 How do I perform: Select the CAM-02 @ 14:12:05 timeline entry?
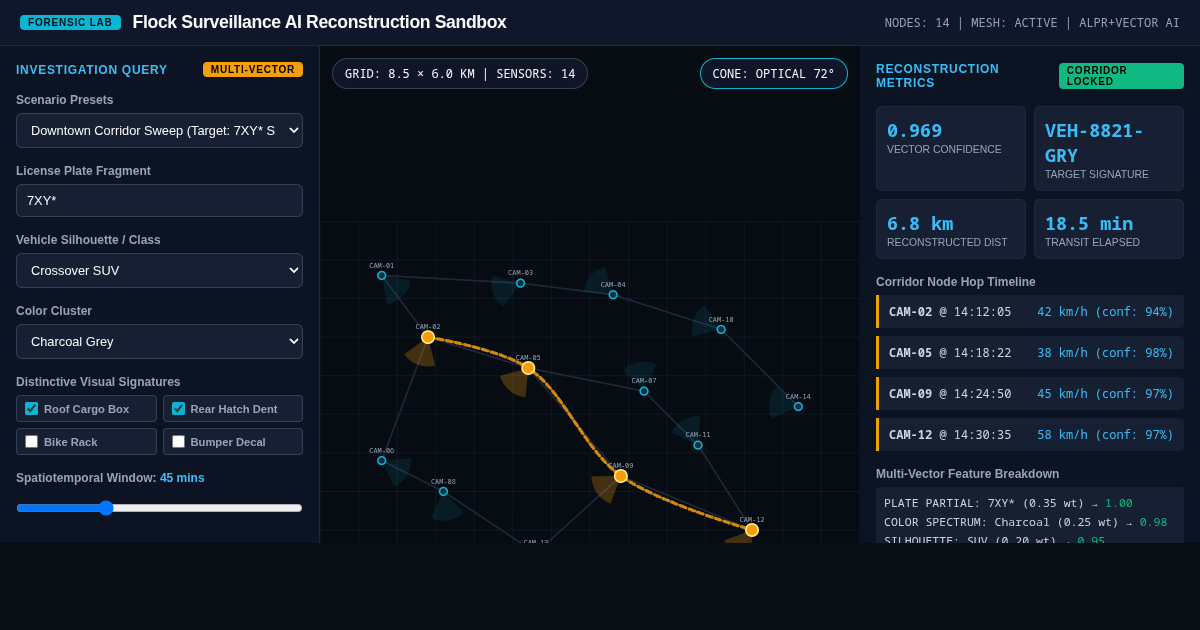tap(1030, 311)
